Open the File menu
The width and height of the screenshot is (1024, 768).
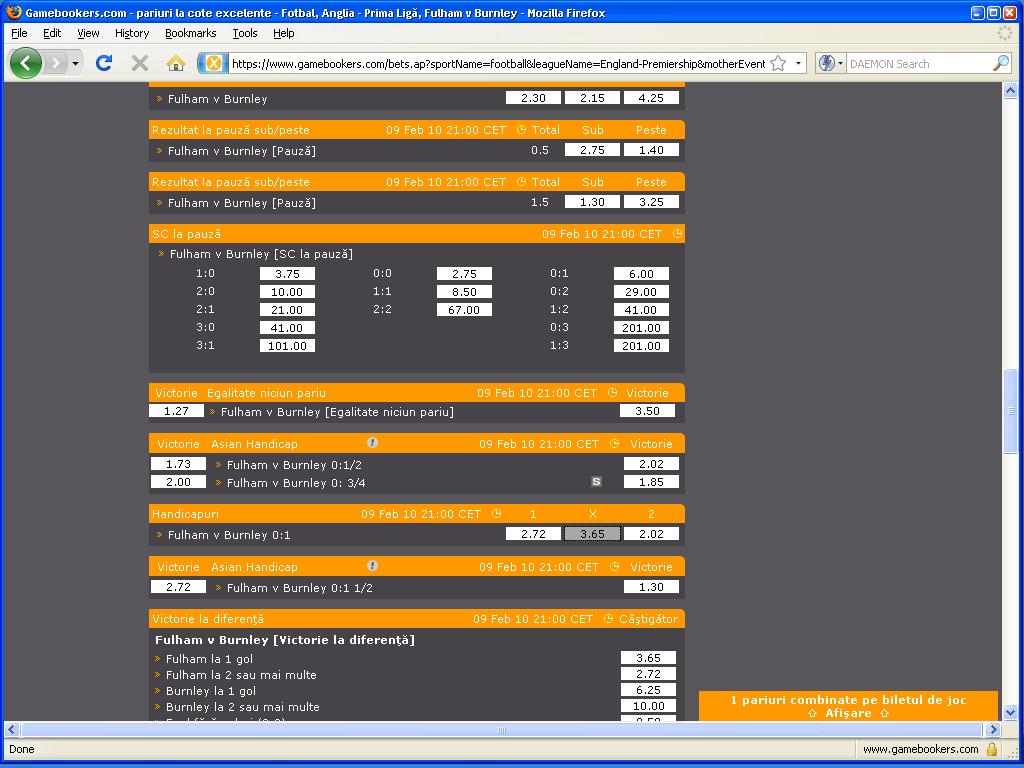coord(19,33)
